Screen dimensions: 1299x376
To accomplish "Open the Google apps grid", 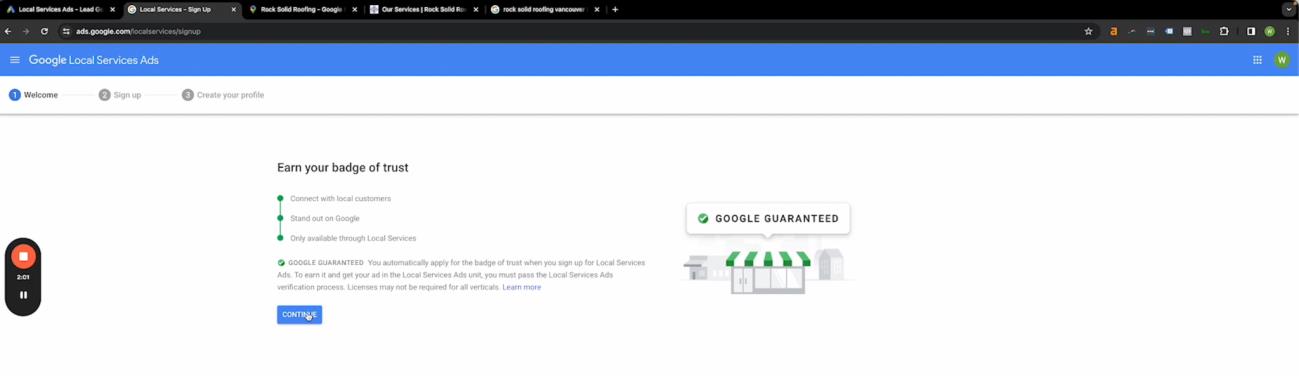I will pos(1257,60).
